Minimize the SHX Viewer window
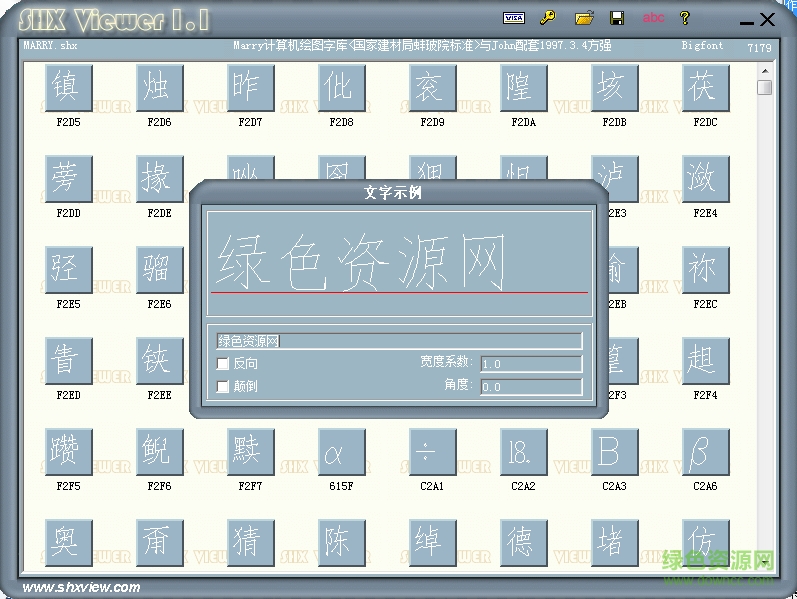Screen dimensions: 797x599 coord(747,22)
